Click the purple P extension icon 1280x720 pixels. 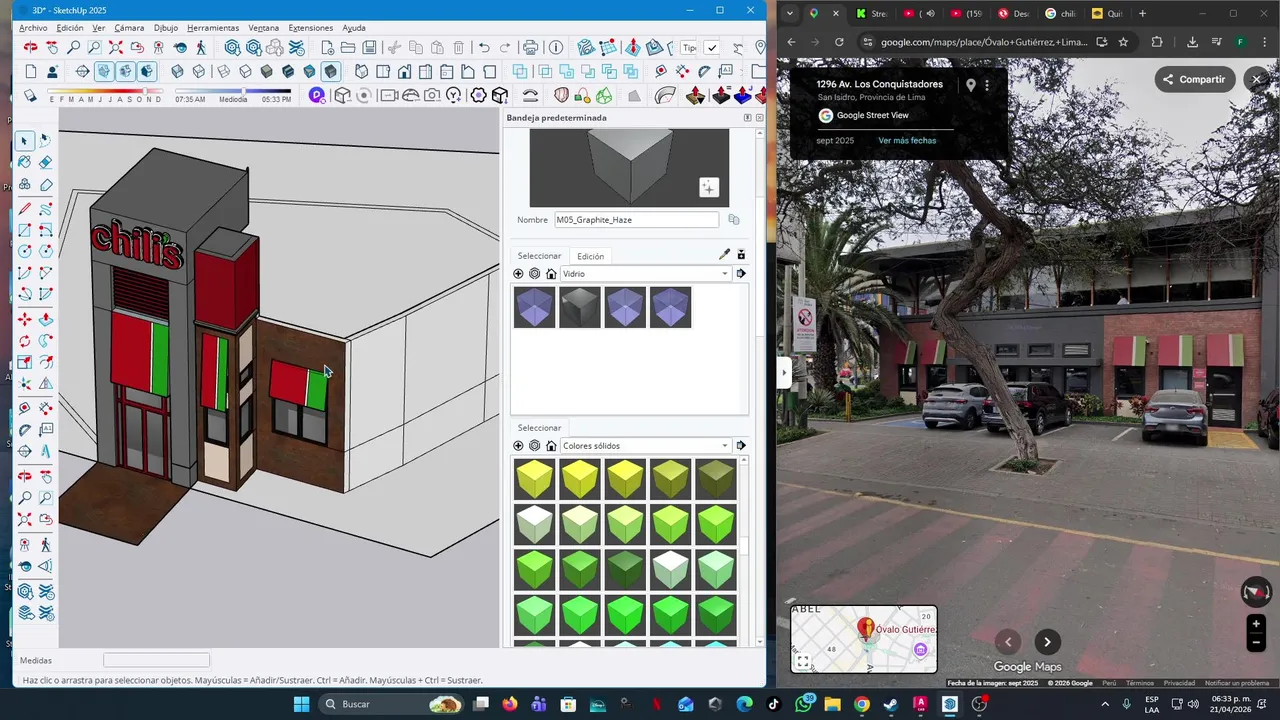tap(317, 95)
